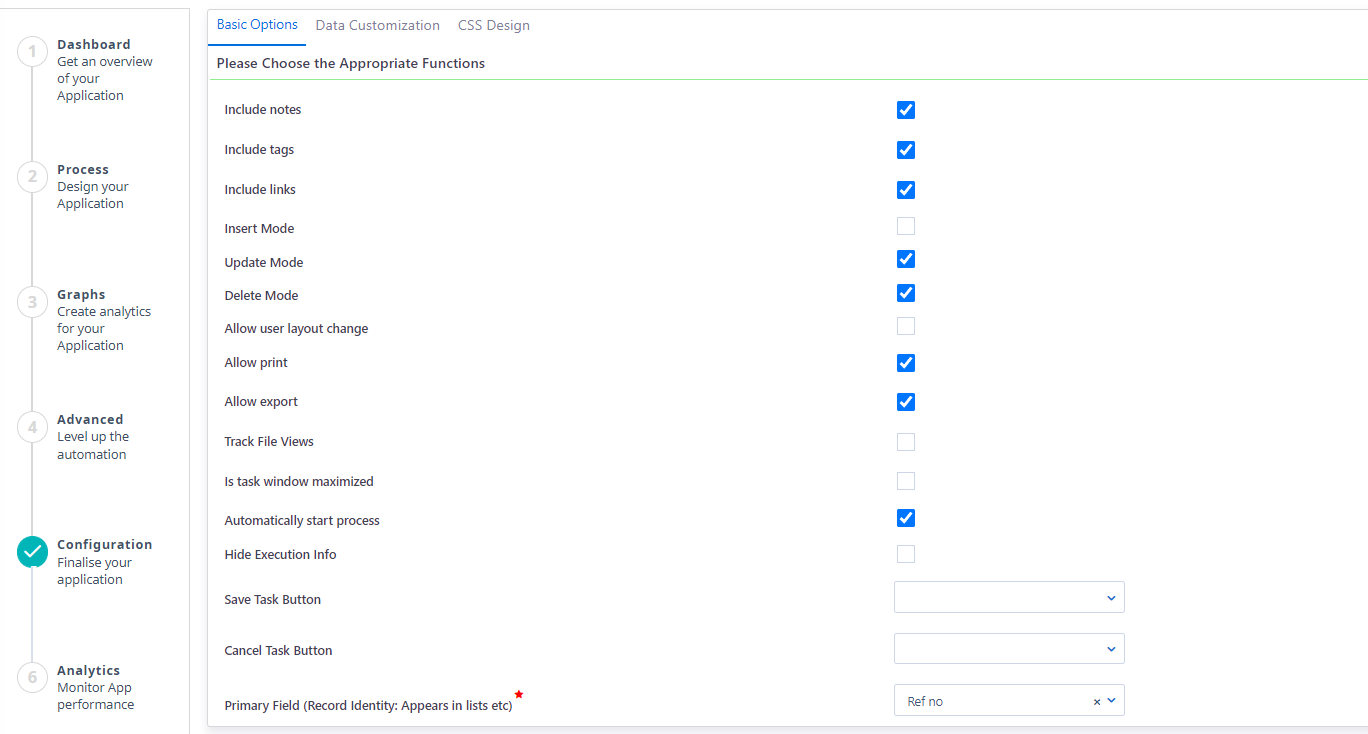The height and width of the screenshot is (734, 1368).
Task: Enable Hide Execution Info
Action: (905, 554)
